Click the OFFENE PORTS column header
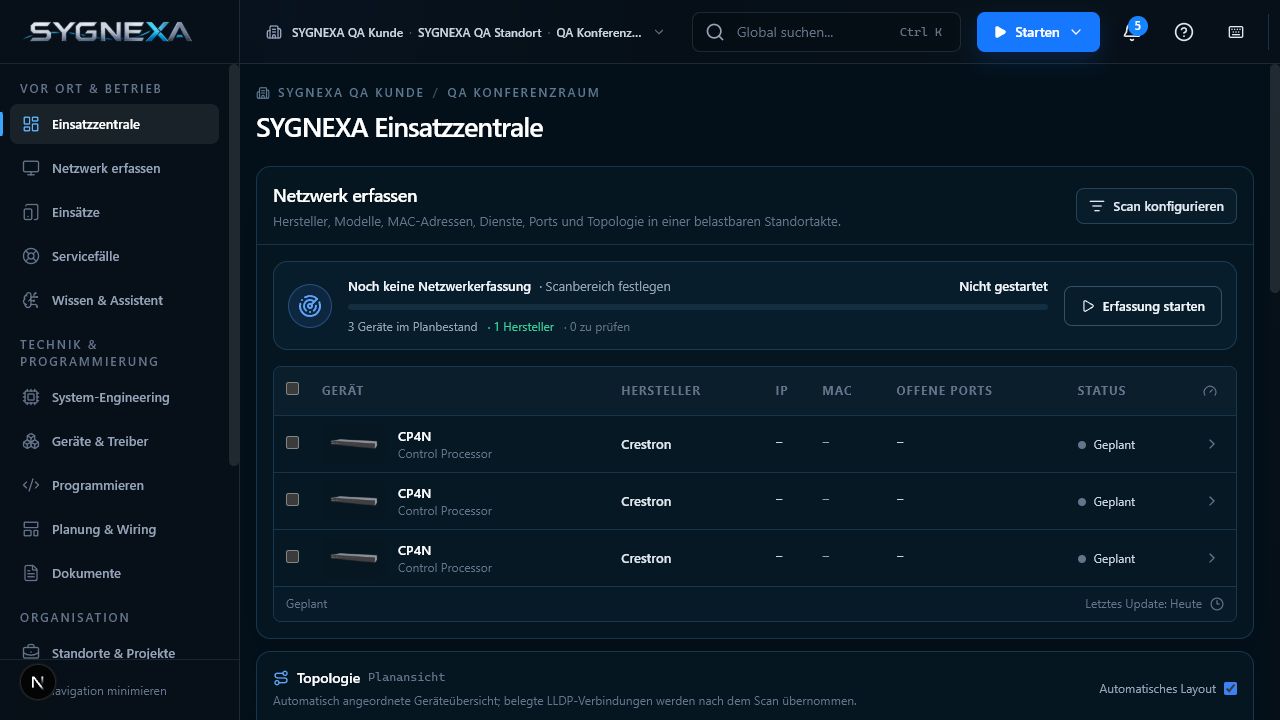Viewport: 1280px width, 720px height. pos(944,391)
